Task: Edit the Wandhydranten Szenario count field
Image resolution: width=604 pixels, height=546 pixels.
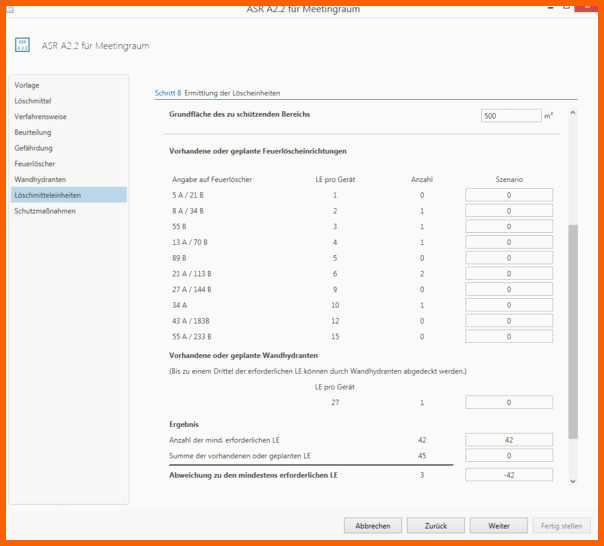Action: click(509, 402)
